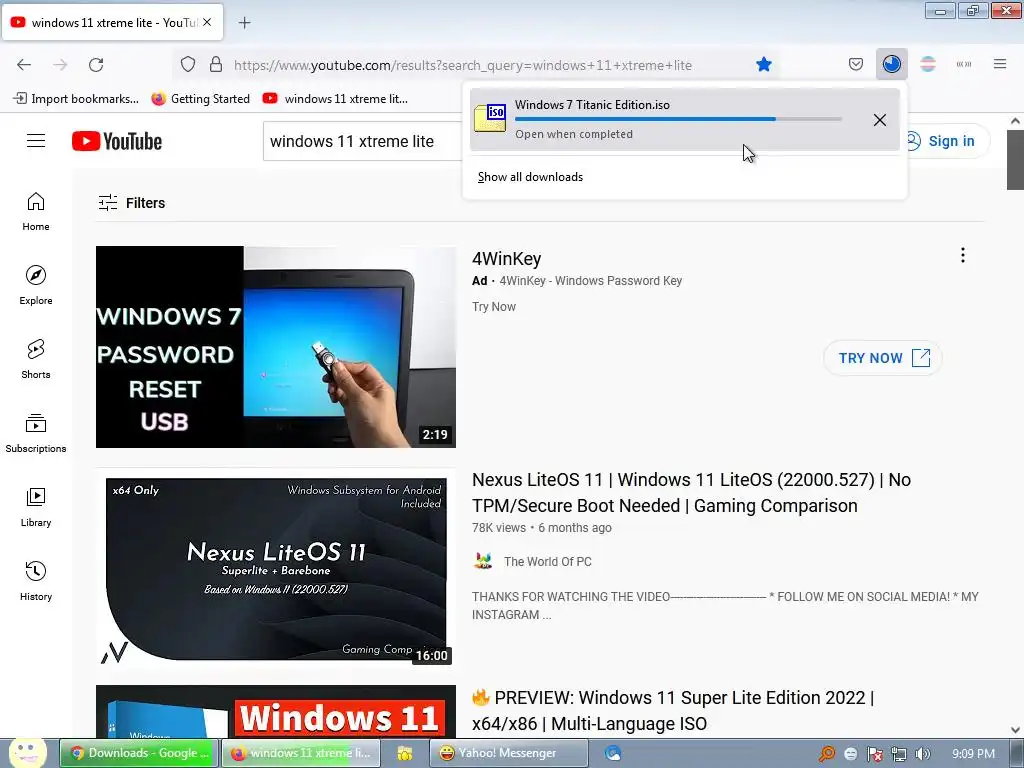Click Show all downloads
Image resolution: width=1024 pixels, height=768 pixels.
(530, 177)
